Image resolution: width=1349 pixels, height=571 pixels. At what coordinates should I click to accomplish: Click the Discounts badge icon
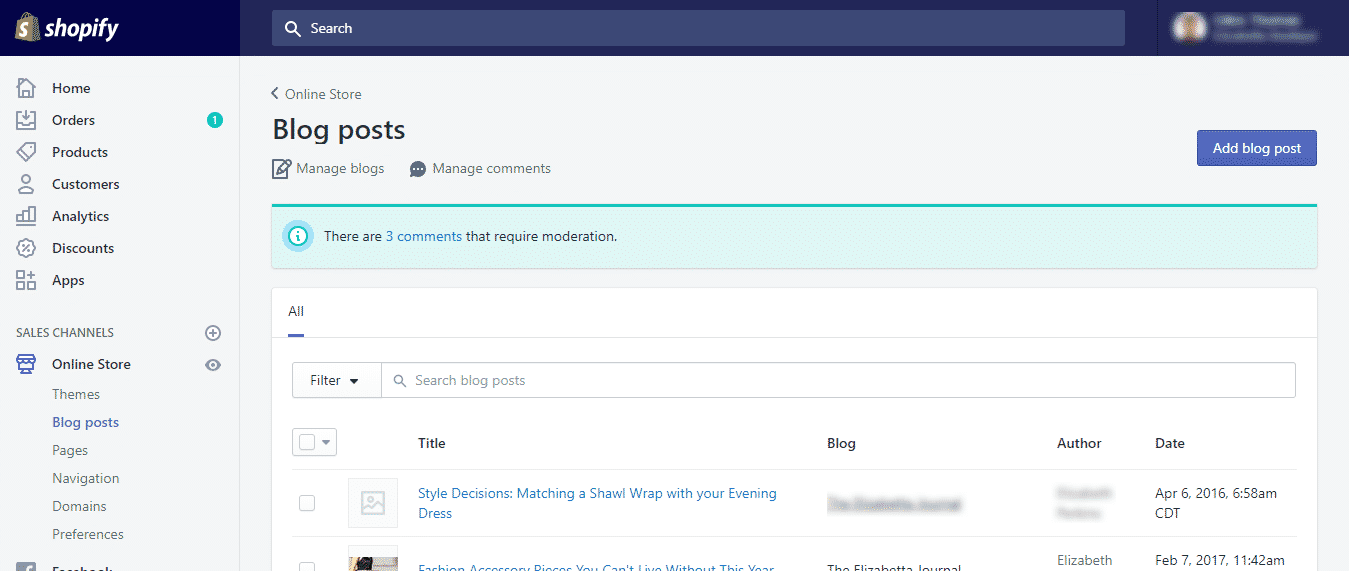tap(27, 248)
